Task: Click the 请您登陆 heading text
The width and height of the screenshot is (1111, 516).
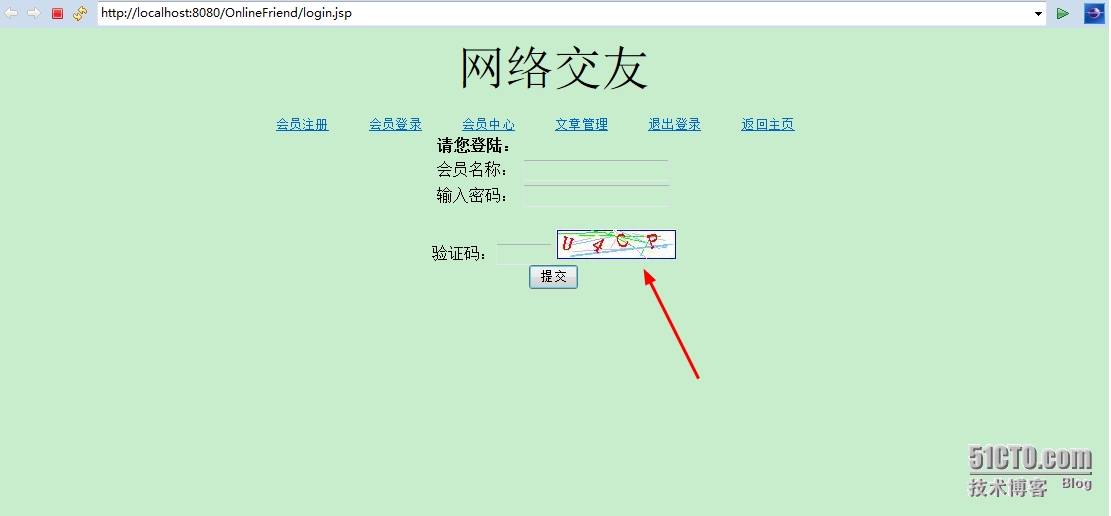Action: click(x=473, y=147)
